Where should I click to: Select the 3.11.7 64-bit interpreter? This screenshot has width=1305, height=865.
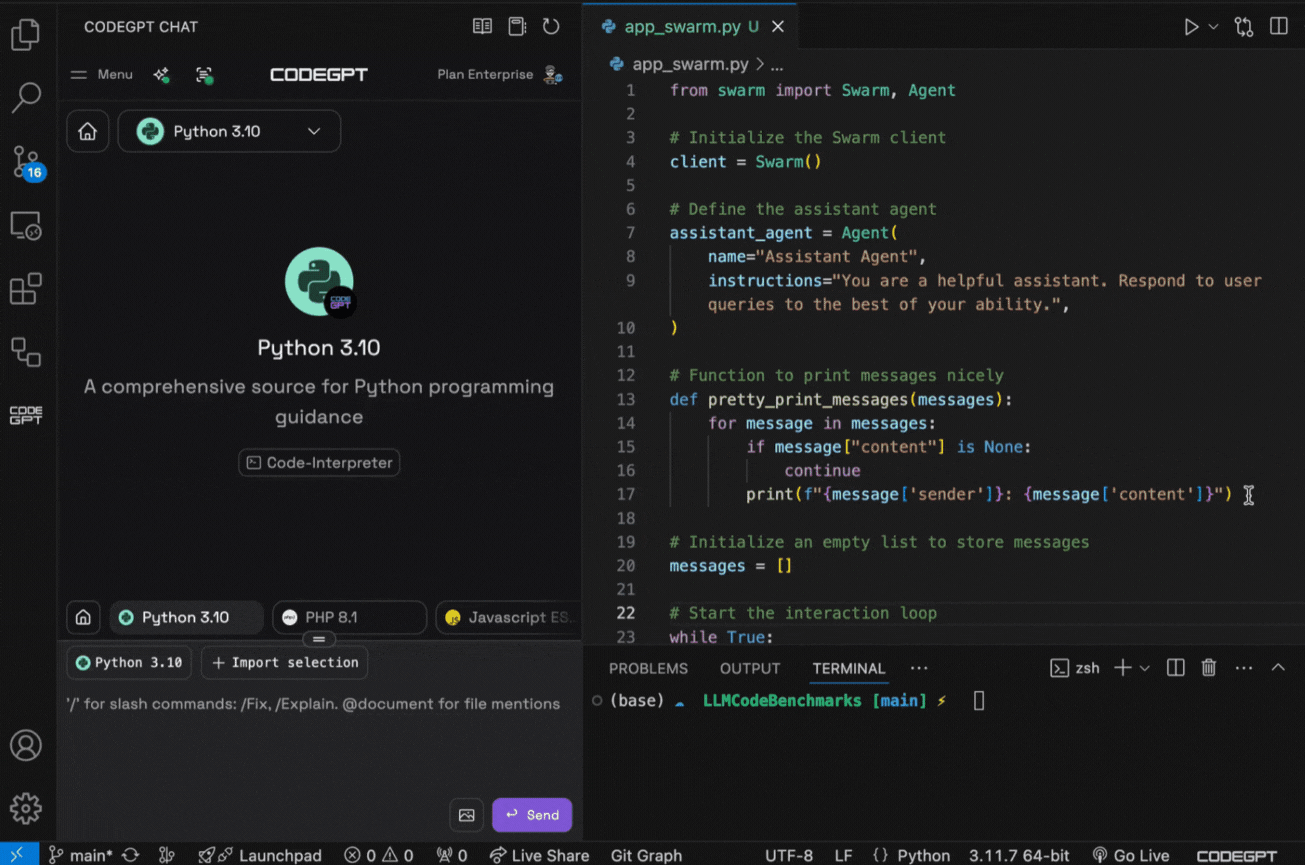coord(1019,855)
